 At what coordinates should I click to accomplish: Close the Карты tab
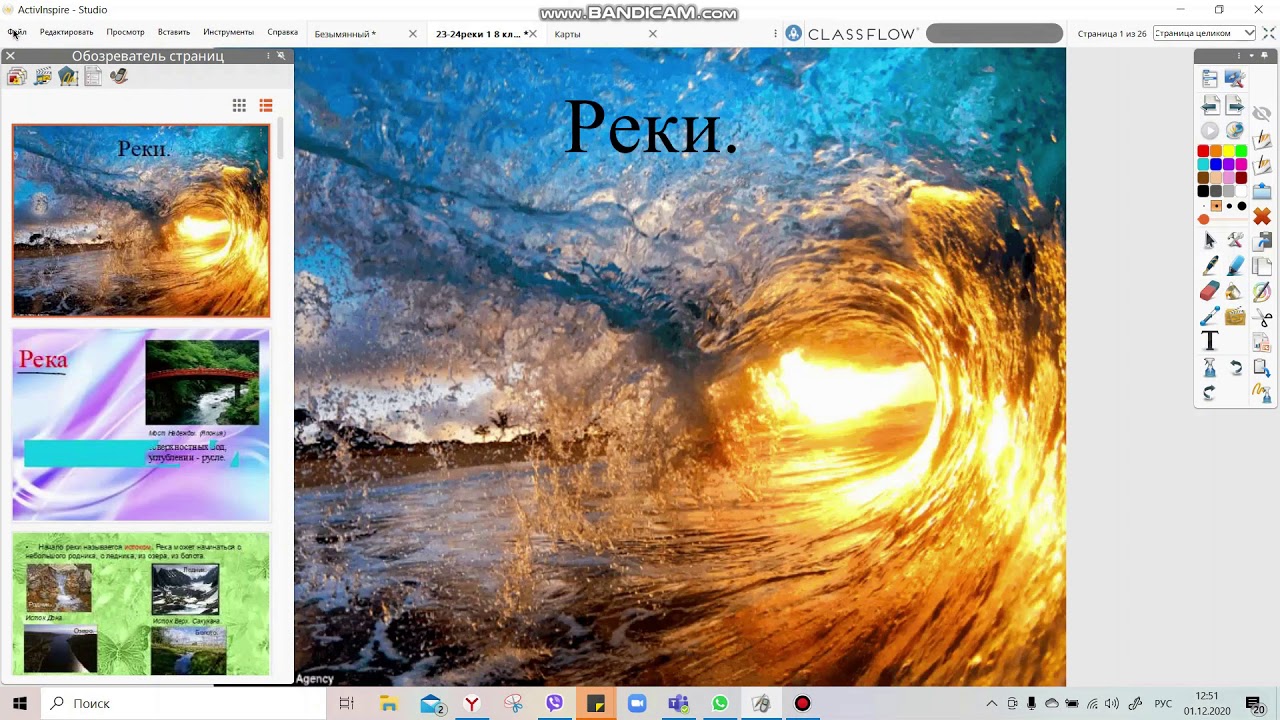tap(653, 34)
